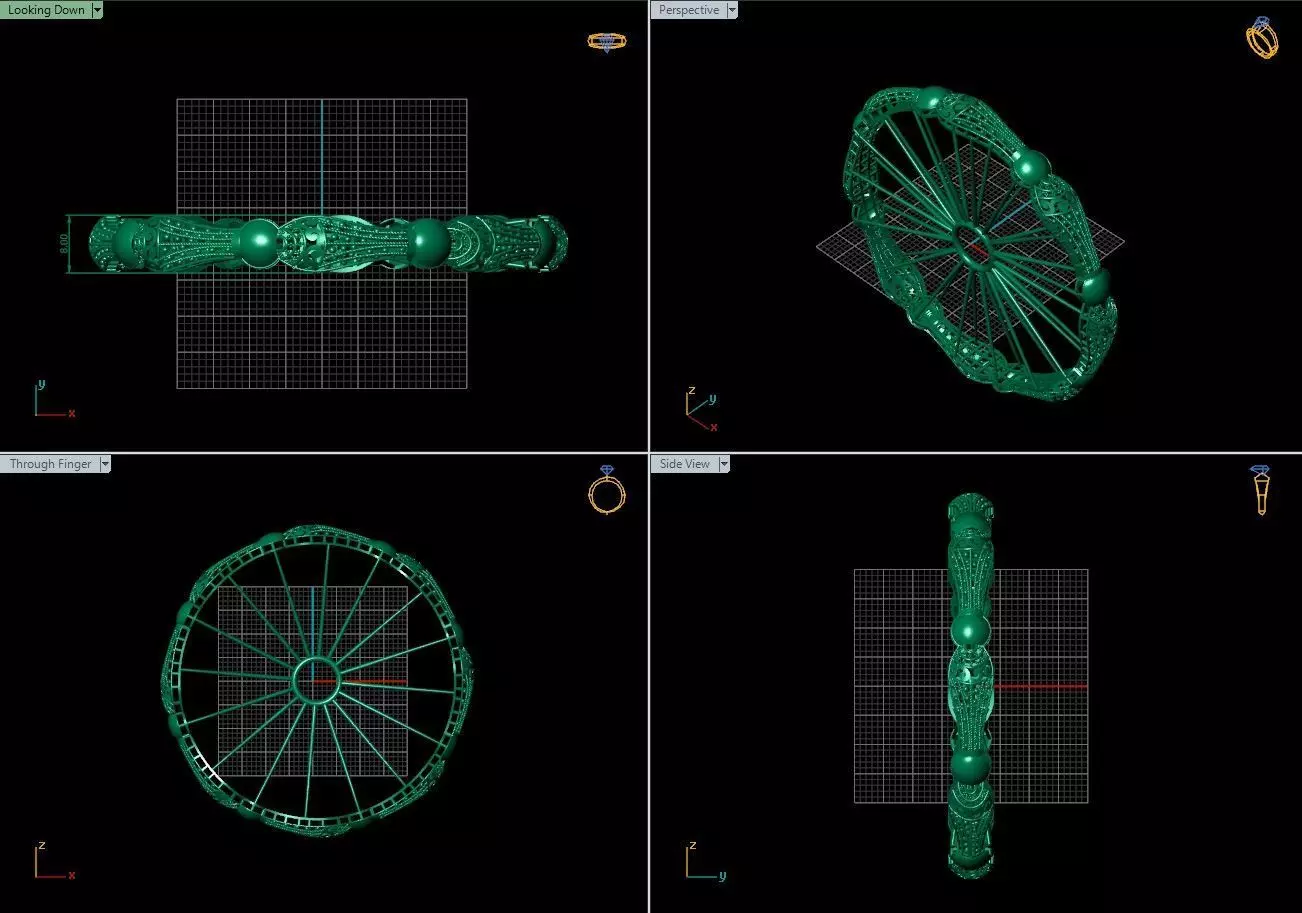Screen dimensions: 1302x913
Task: Click the side ring icon in Side View
Action: coord(1261,490)
